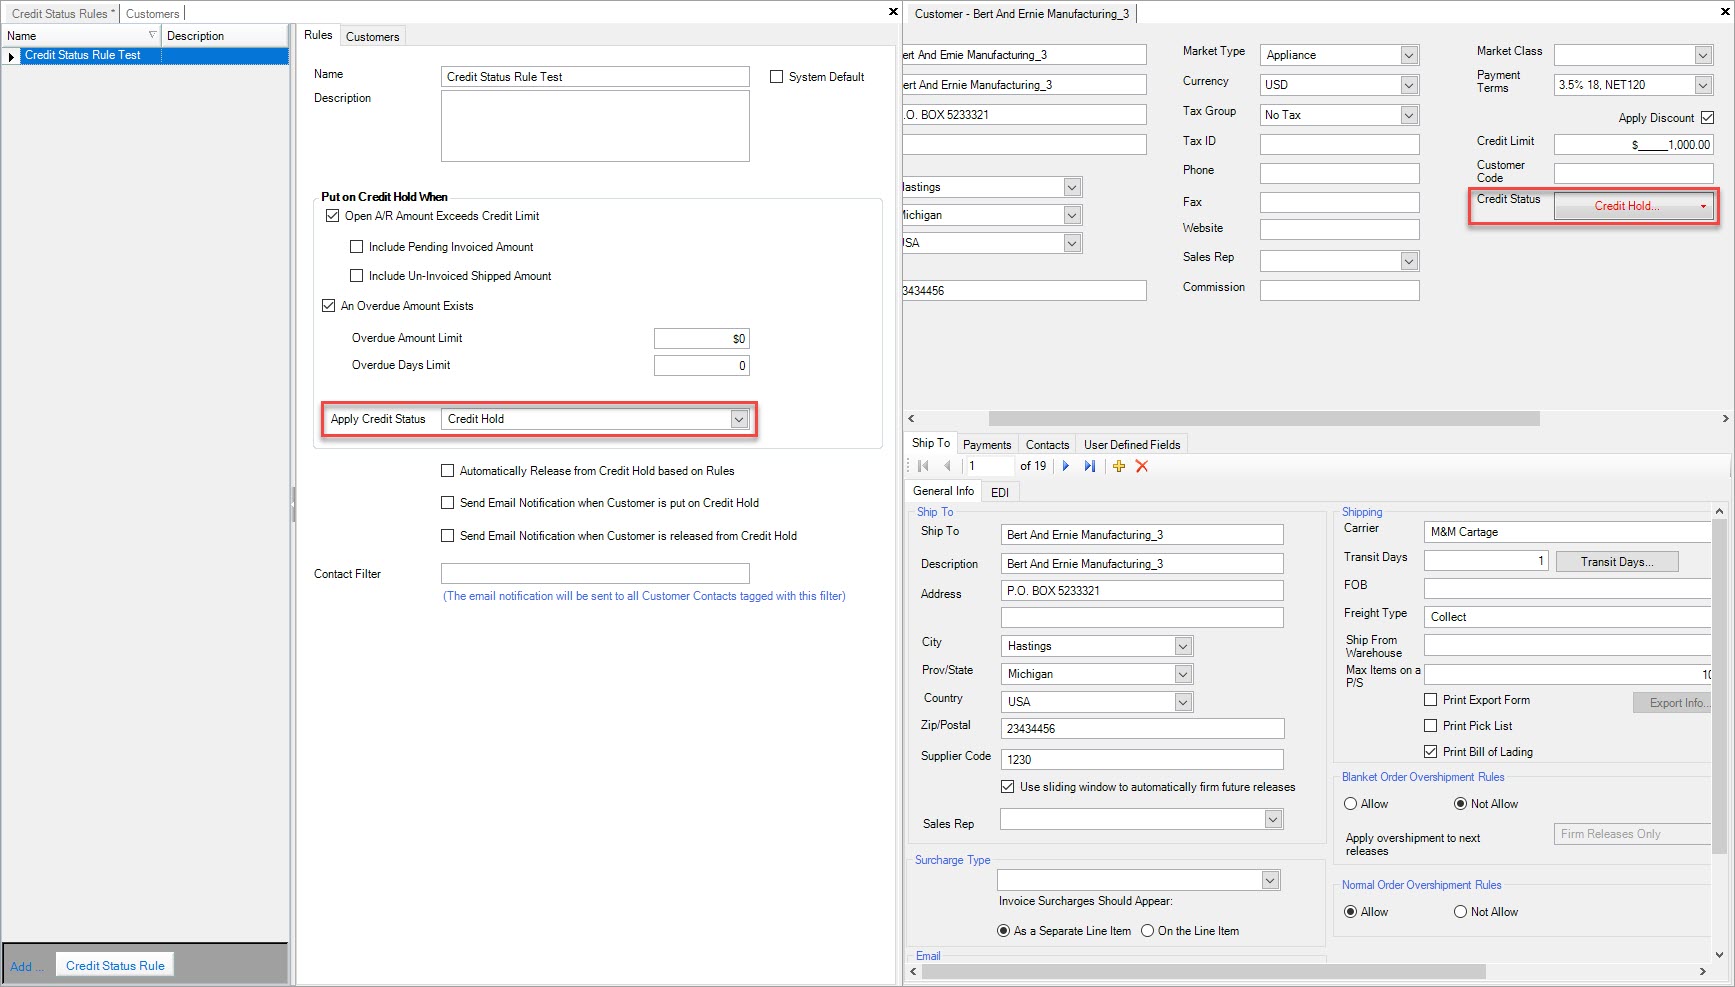Click Overdue Amount Limit field
The height and width of the screenshot is (987, 1735).
pyautogui.click(x=701, y=338)
